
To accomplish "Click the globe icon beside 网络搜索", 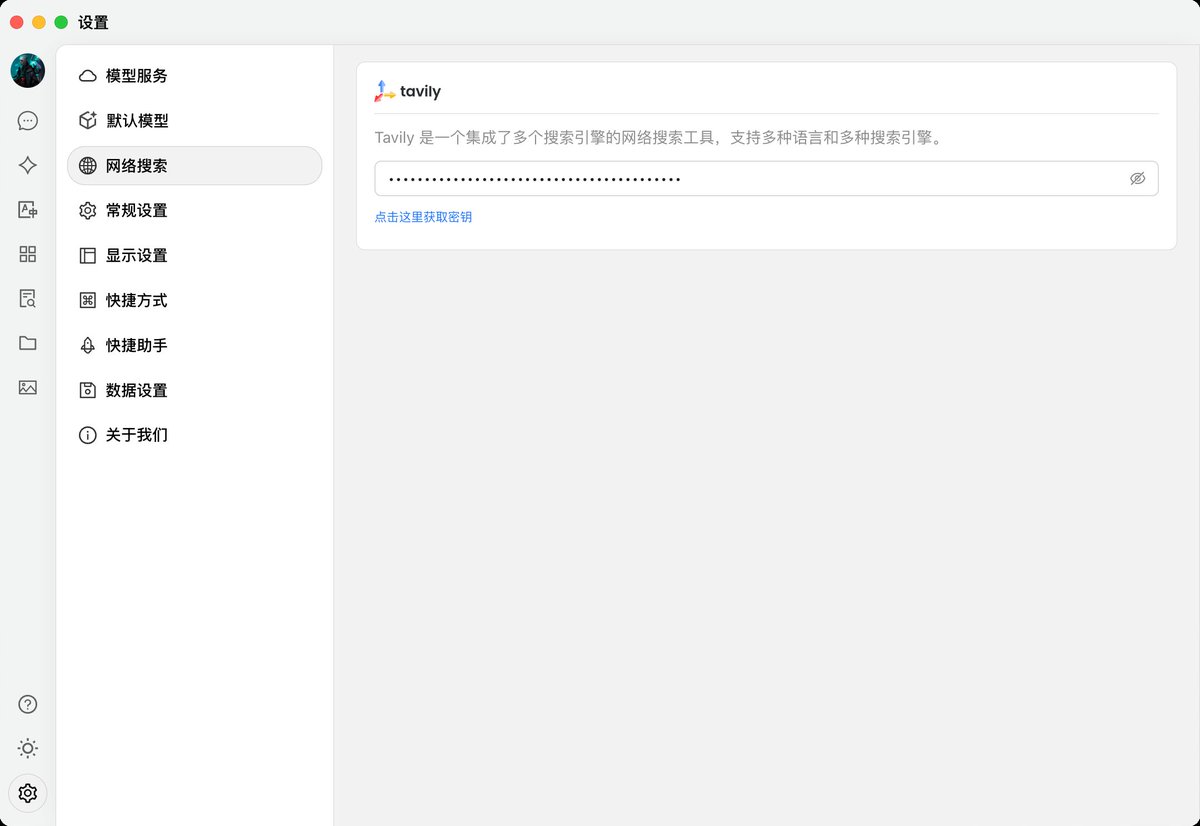I will coord(88,166).
